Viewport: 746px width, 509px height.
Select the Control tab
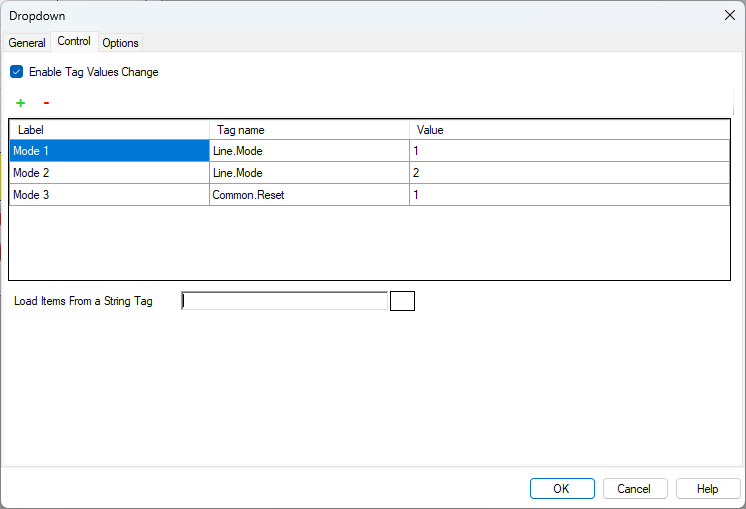(74, 42)
